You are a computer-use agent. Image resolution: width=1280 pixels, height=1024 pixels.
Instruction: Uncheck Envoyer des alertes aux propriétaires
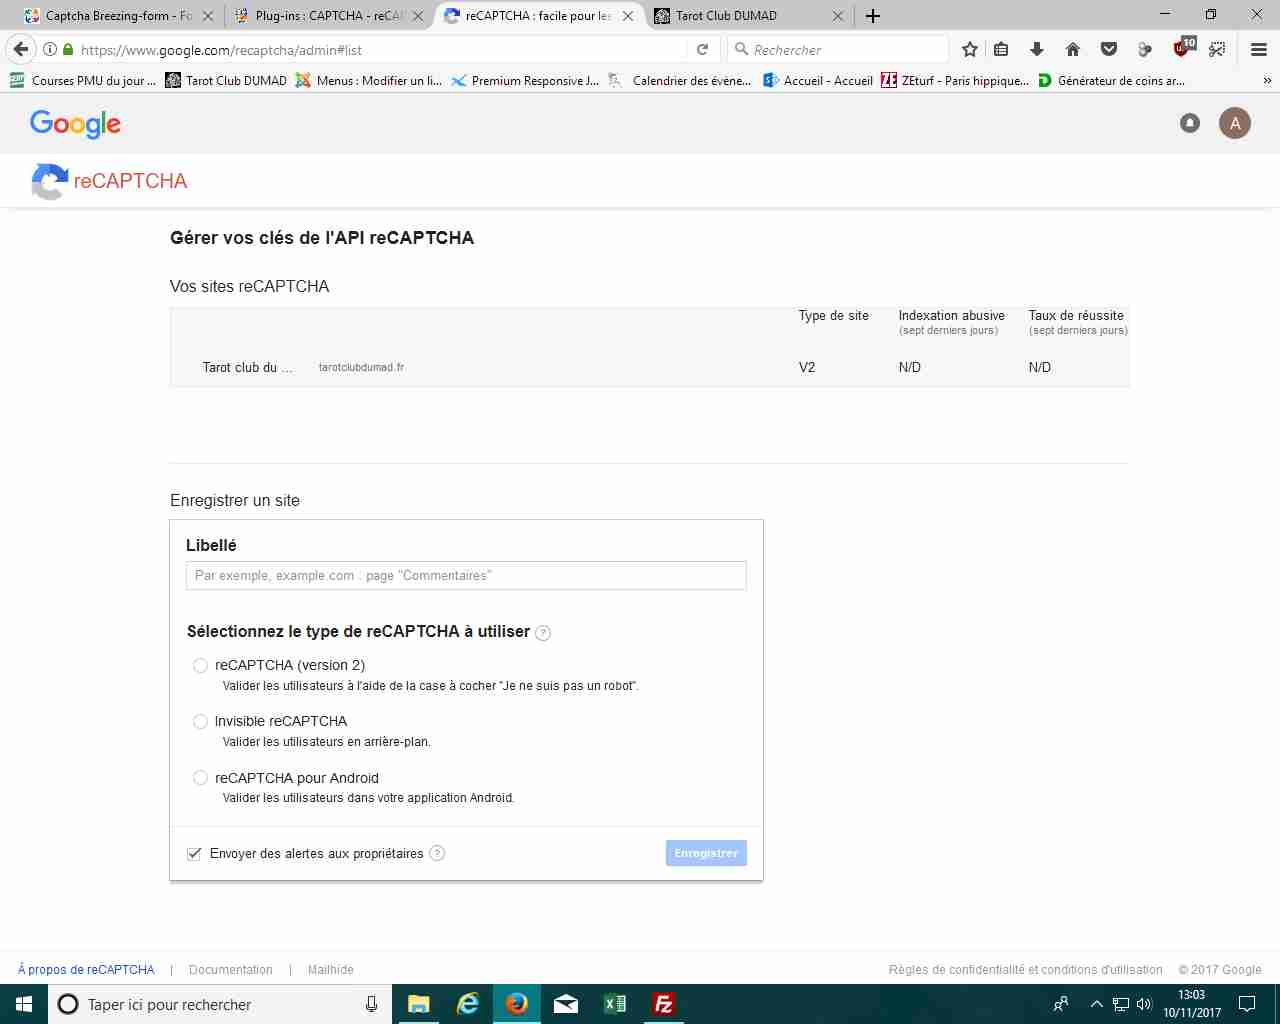(194, 853)
